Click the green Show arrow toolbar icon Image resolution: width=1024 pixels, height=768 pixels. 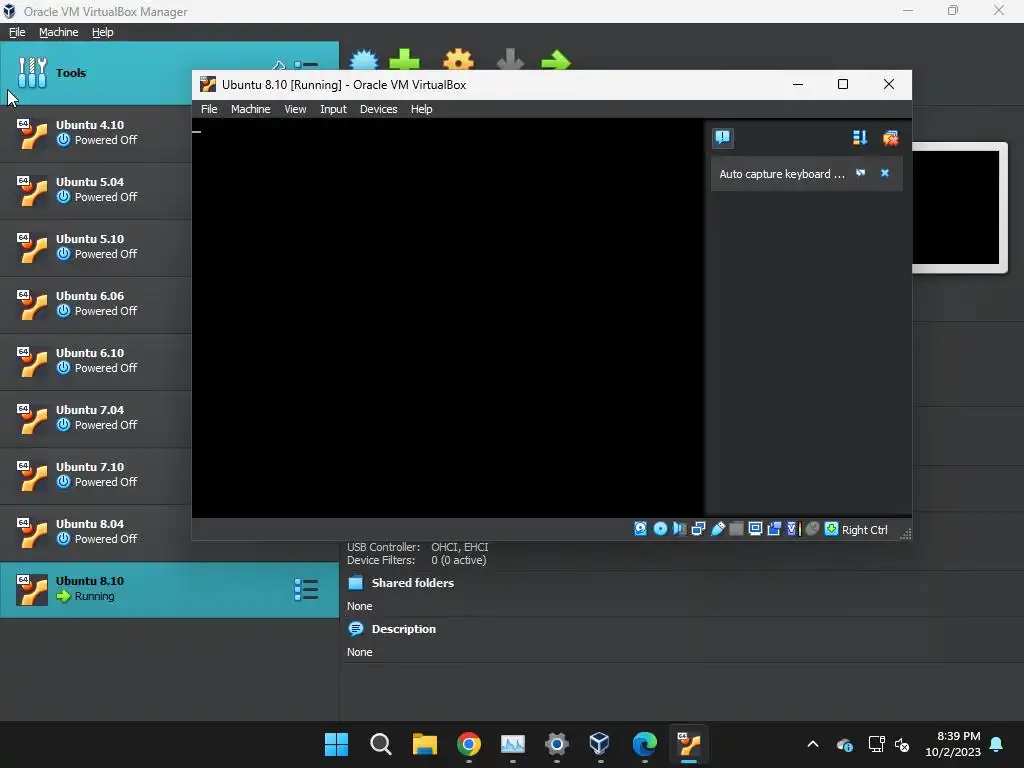[x=556, y=61]
